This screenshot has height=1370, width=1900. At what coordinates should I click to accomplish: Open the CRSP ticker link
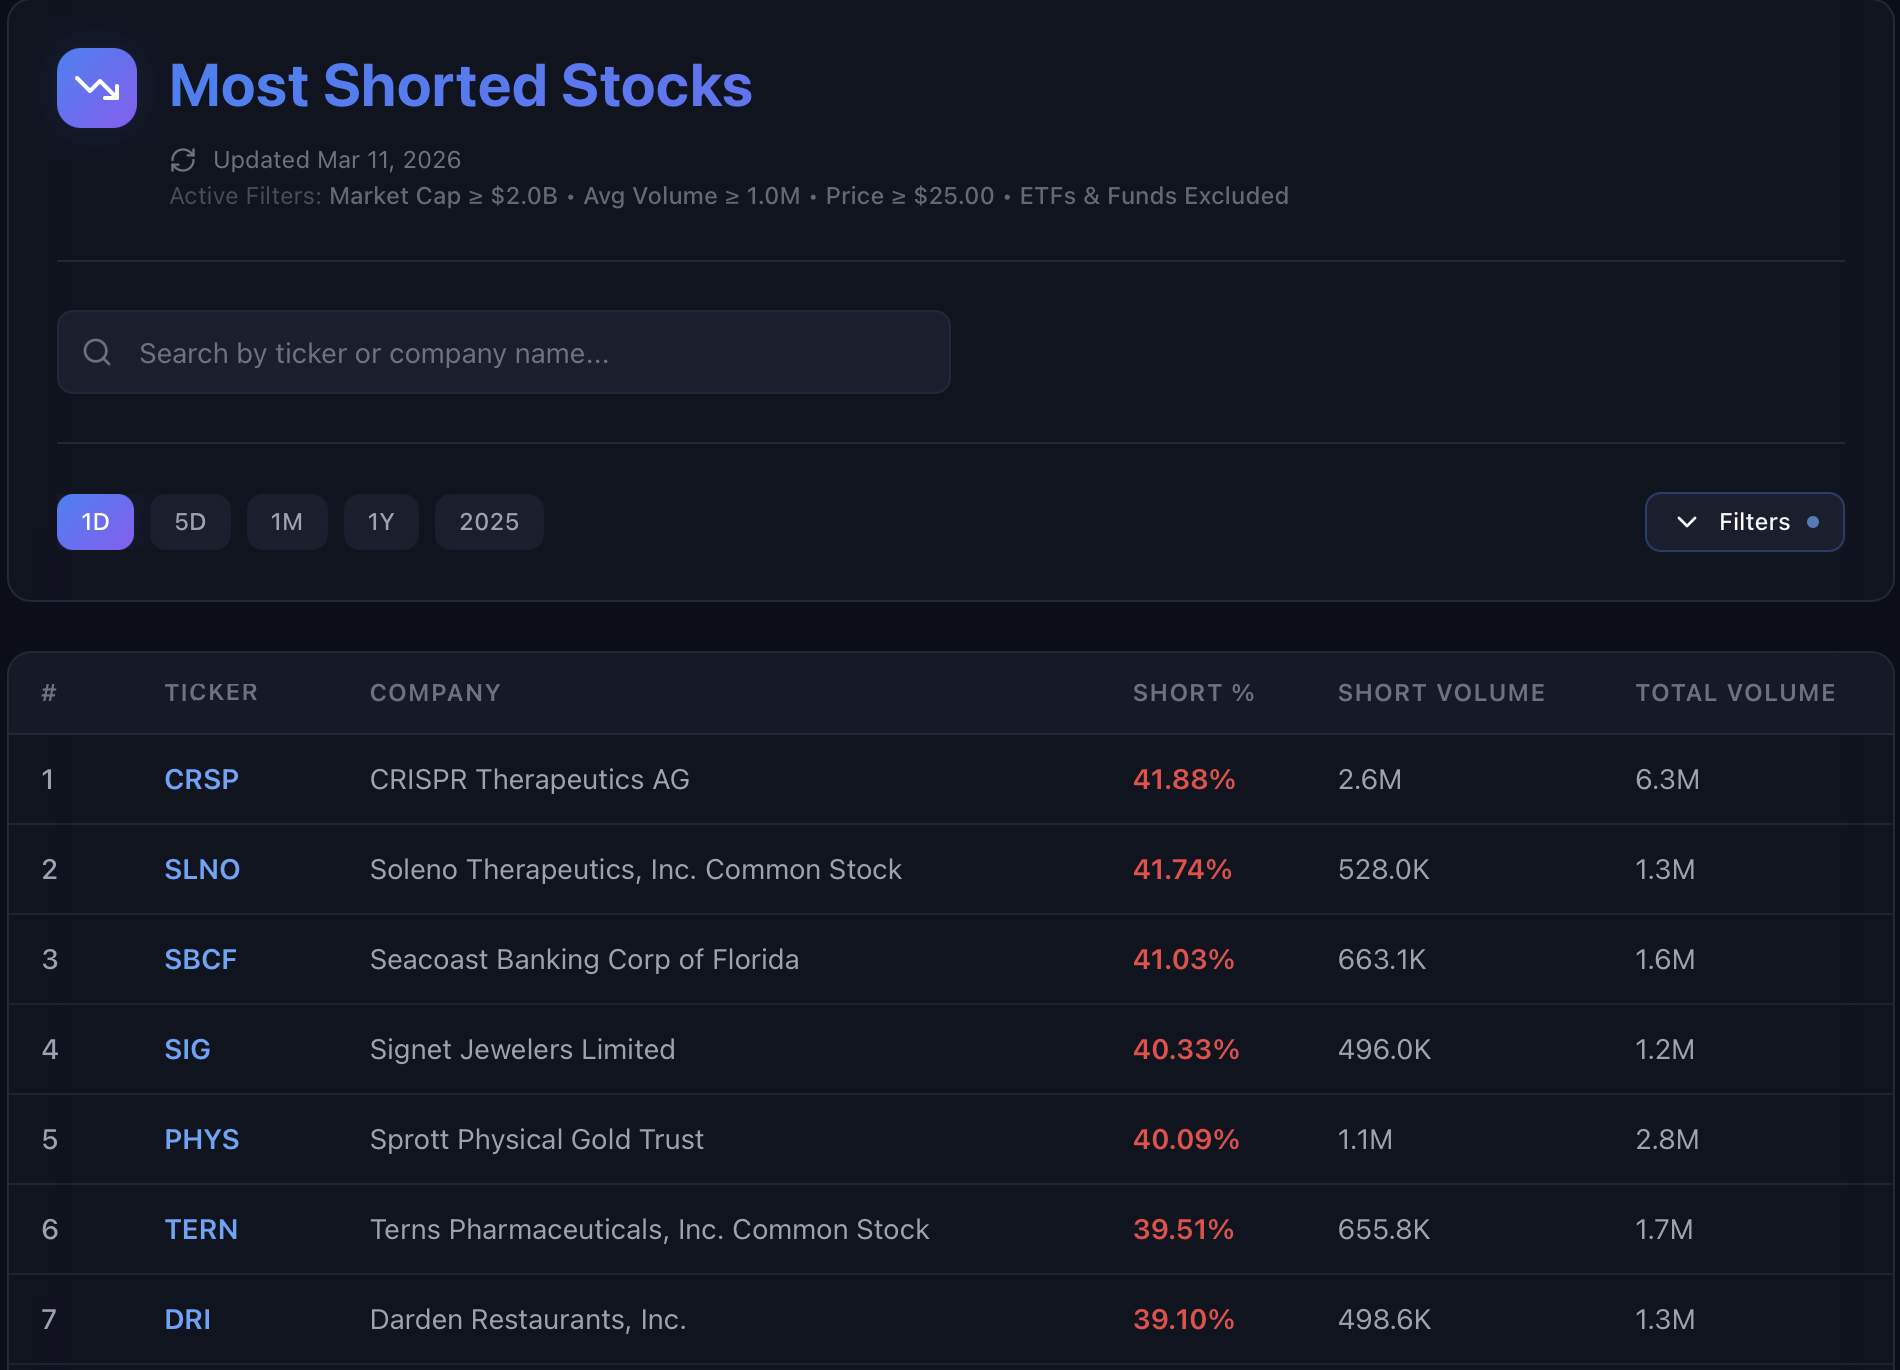pyautogui.click(x=201, y=780)
